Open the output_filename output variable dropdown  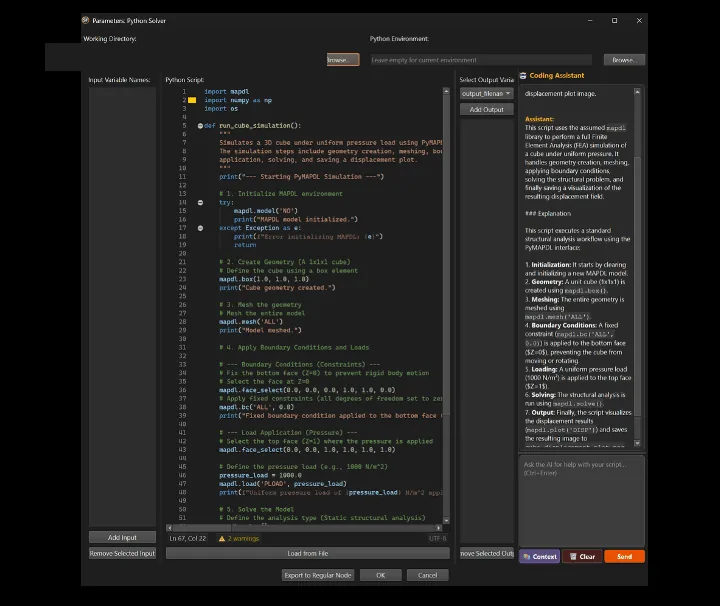[x=486, y=94]
